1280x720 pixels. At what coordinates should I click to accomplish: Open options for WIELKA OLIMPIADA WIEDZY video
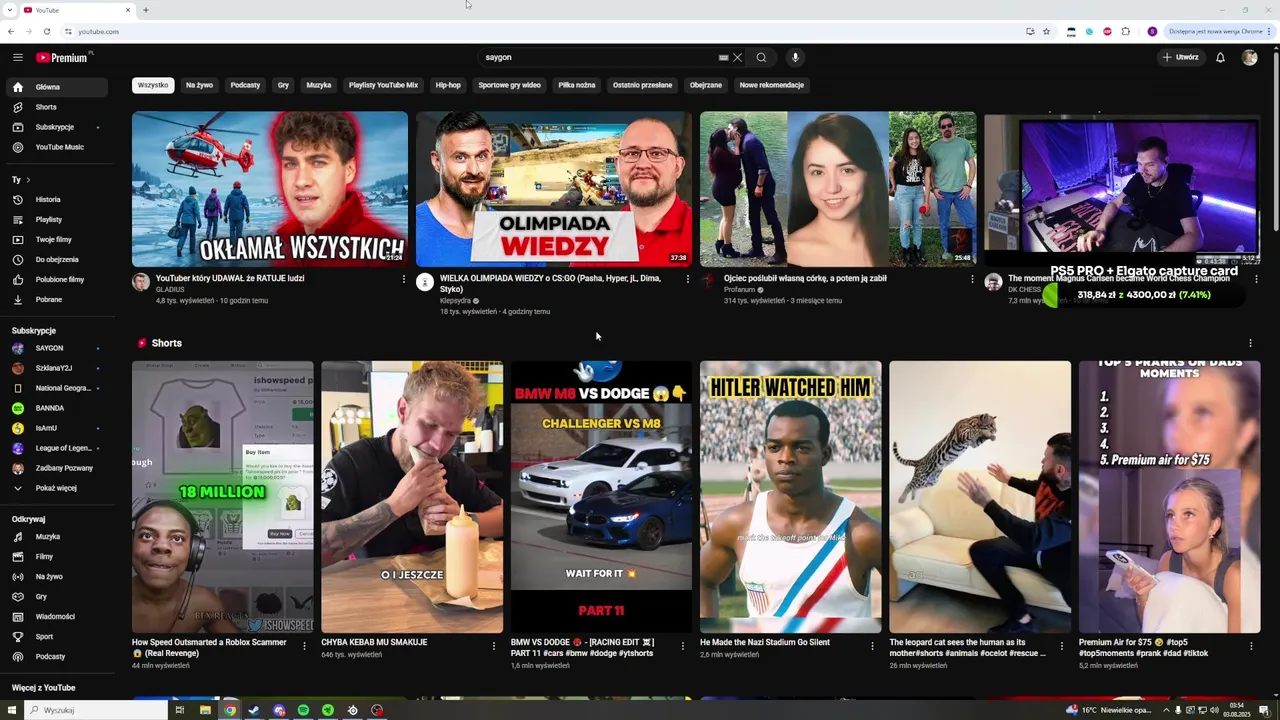(688, 279)
